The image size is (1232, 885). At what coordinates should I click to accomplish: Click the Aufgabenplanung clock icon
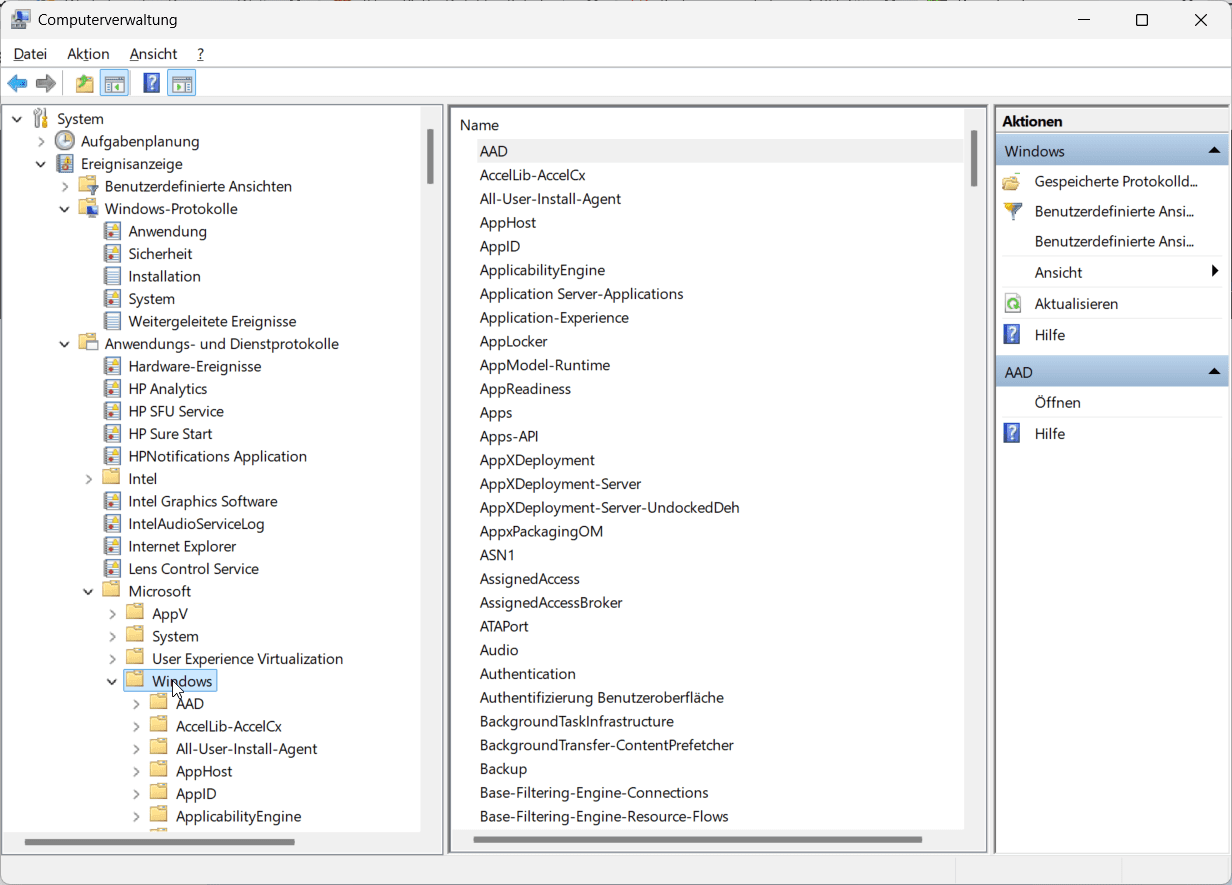tap(64, 141)
